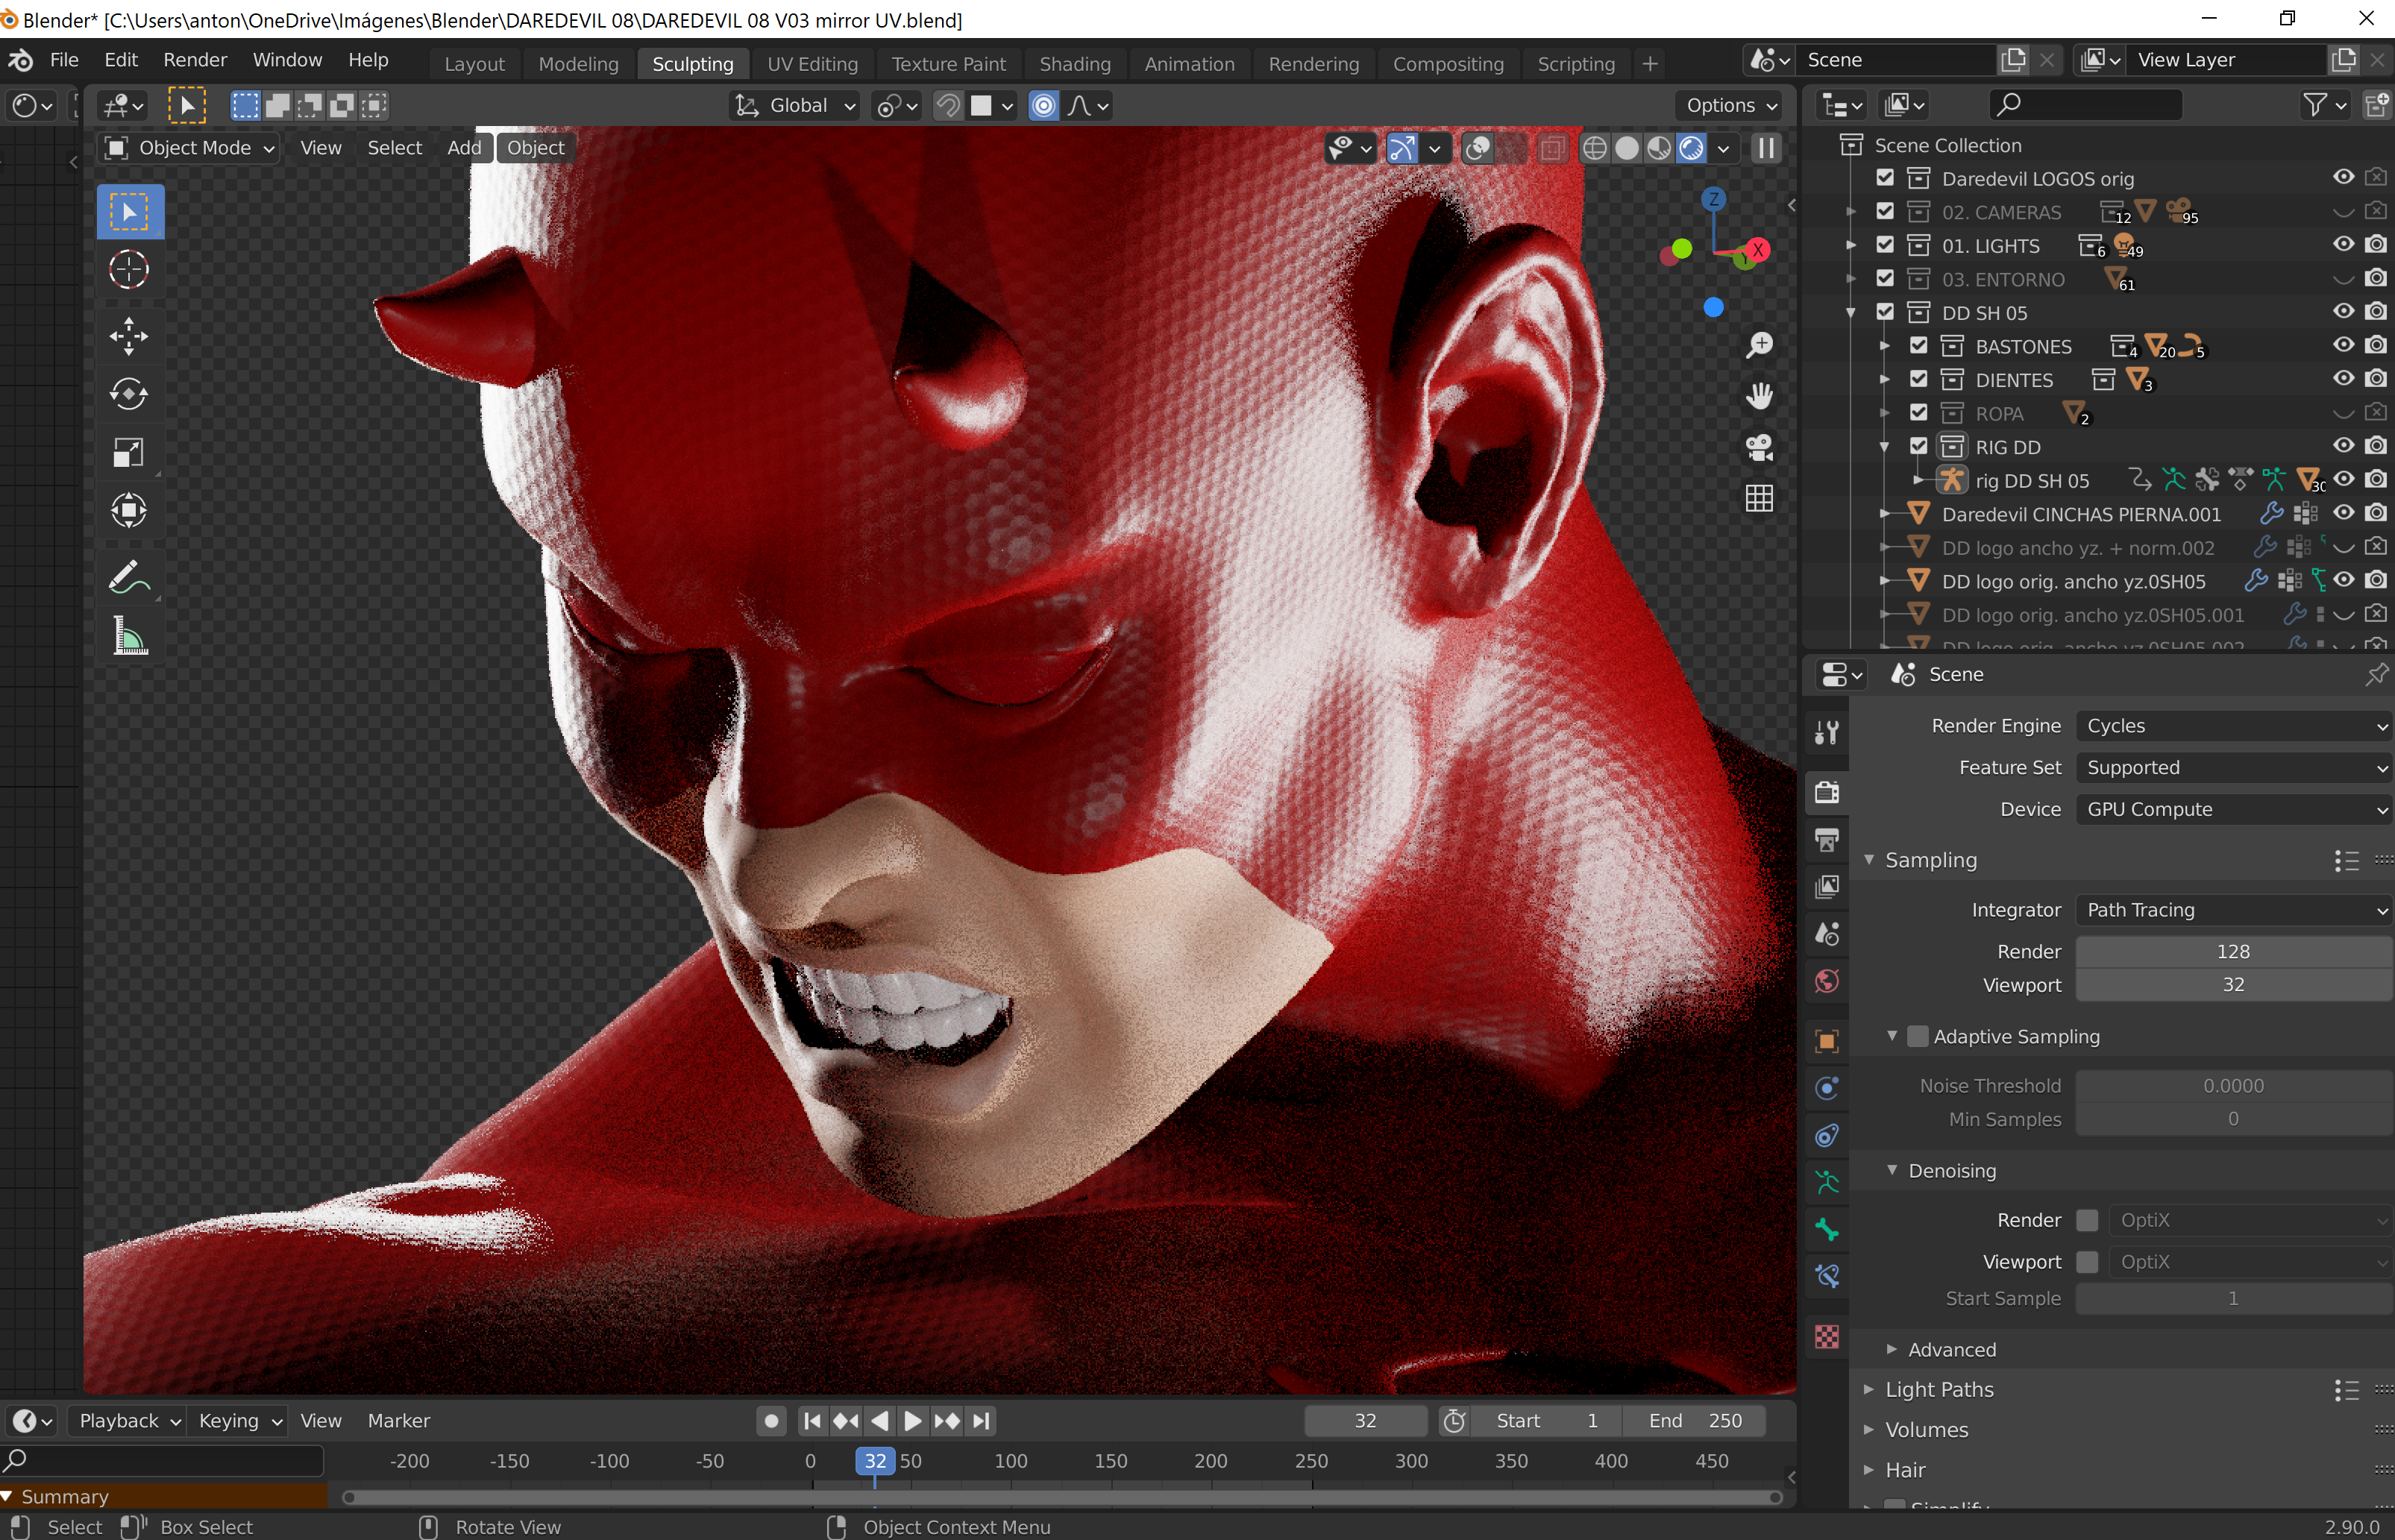The image size is (2395, 1540).
Task: Select the Rotate tool
Action: pos(129,394)
